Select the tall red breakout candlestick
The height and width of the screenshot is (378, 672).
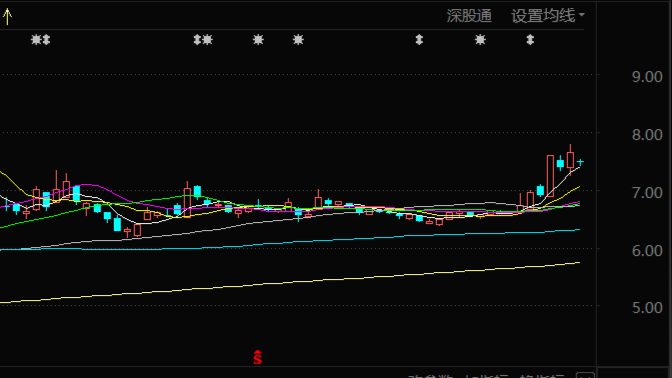550,176
